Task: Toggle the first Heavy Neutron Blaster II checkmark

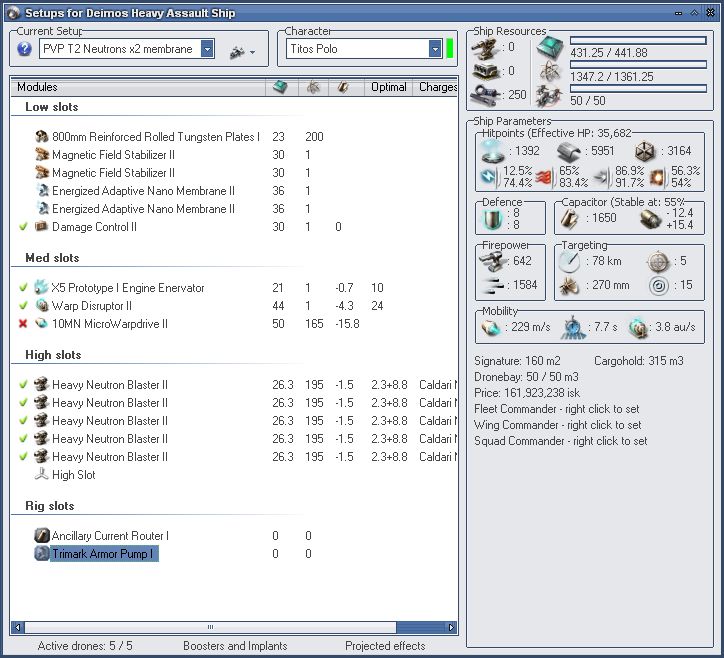Action: (x=23, y=384)
